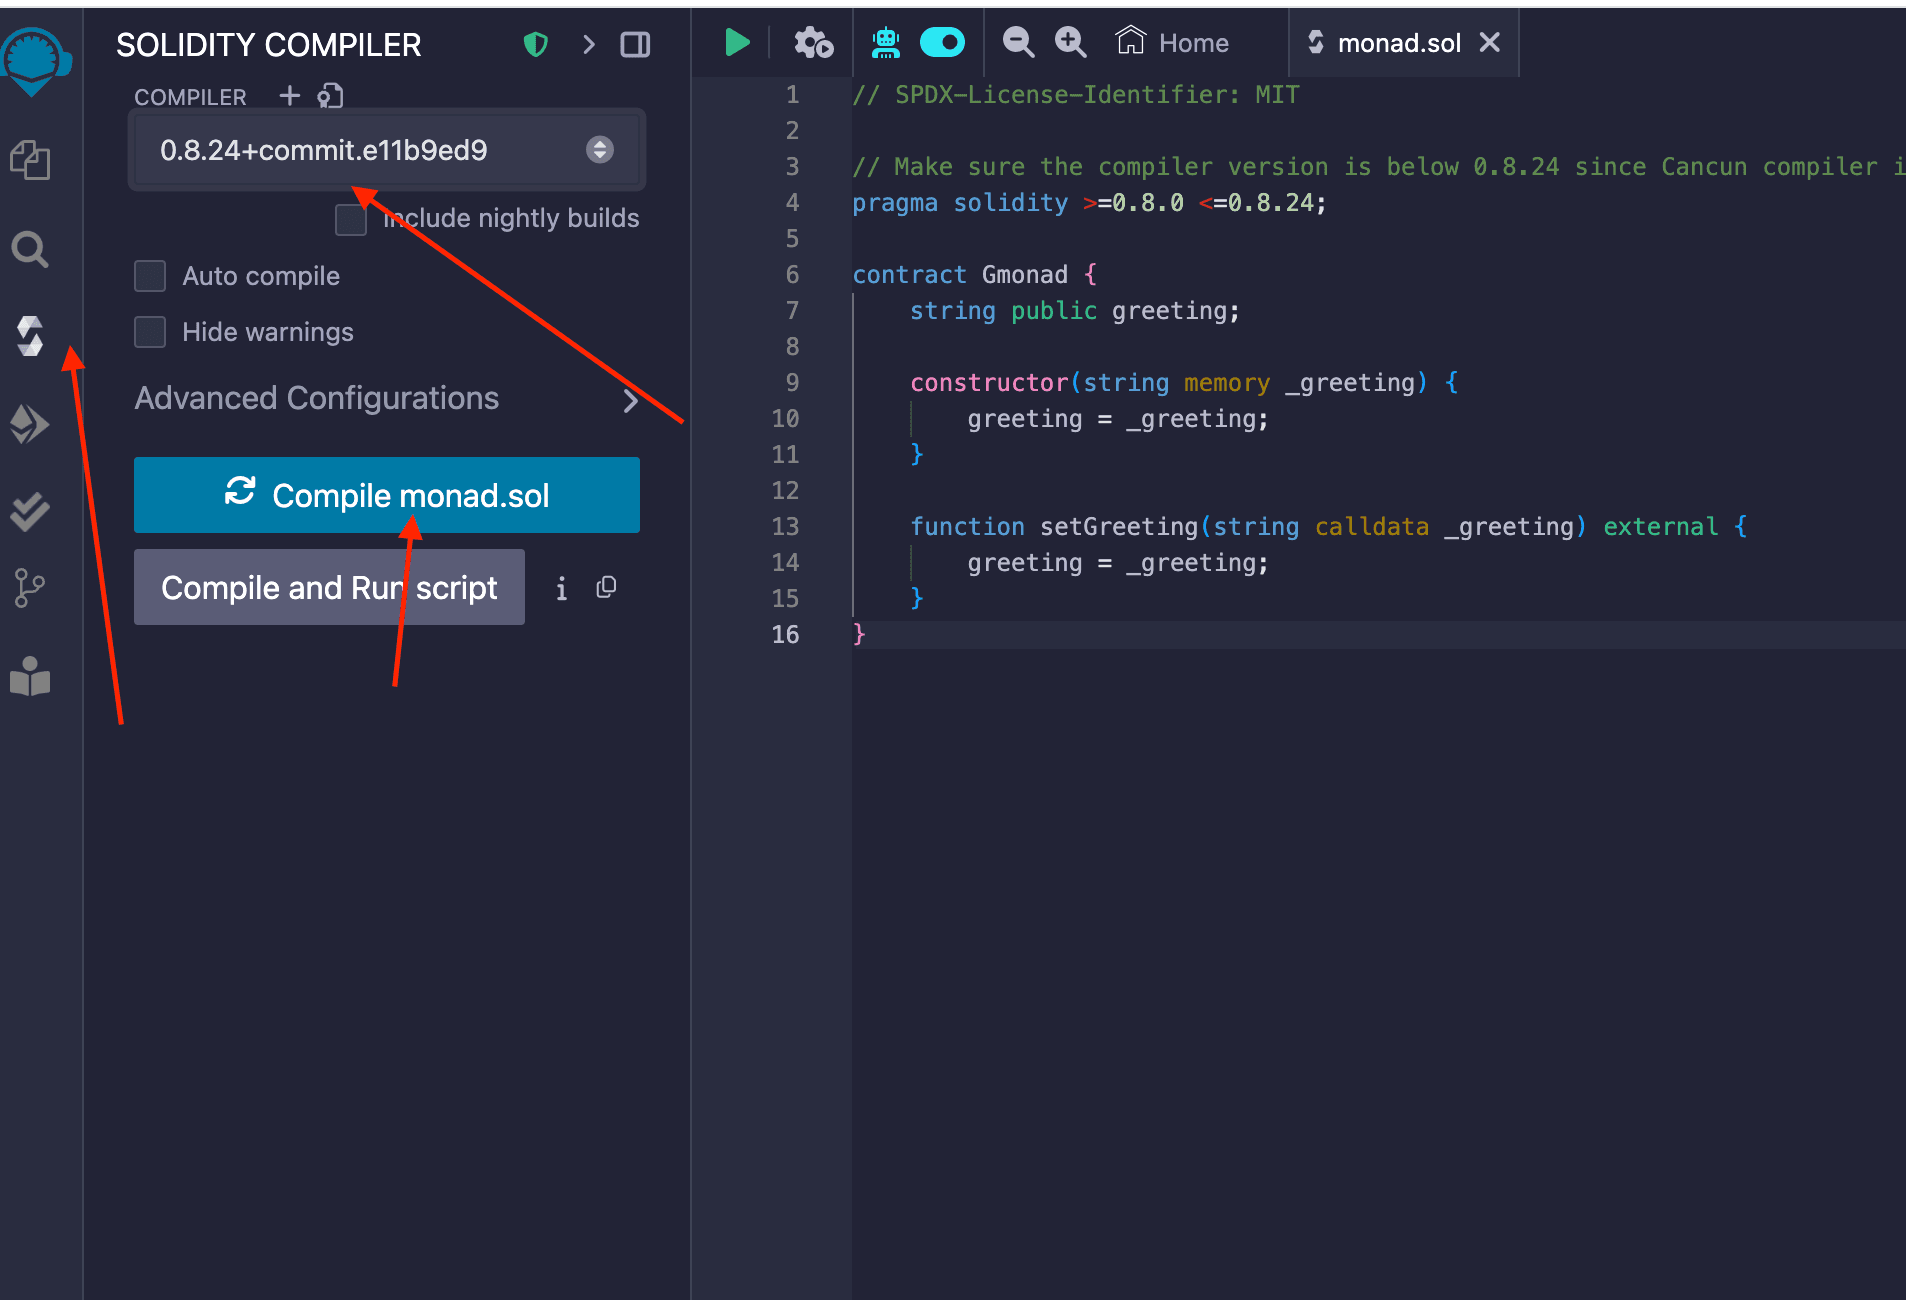Image resolution: width=1906 pixels, height=1300 pixels.
Task: Click line number 1 in gutter
Action: click(792, 95)
